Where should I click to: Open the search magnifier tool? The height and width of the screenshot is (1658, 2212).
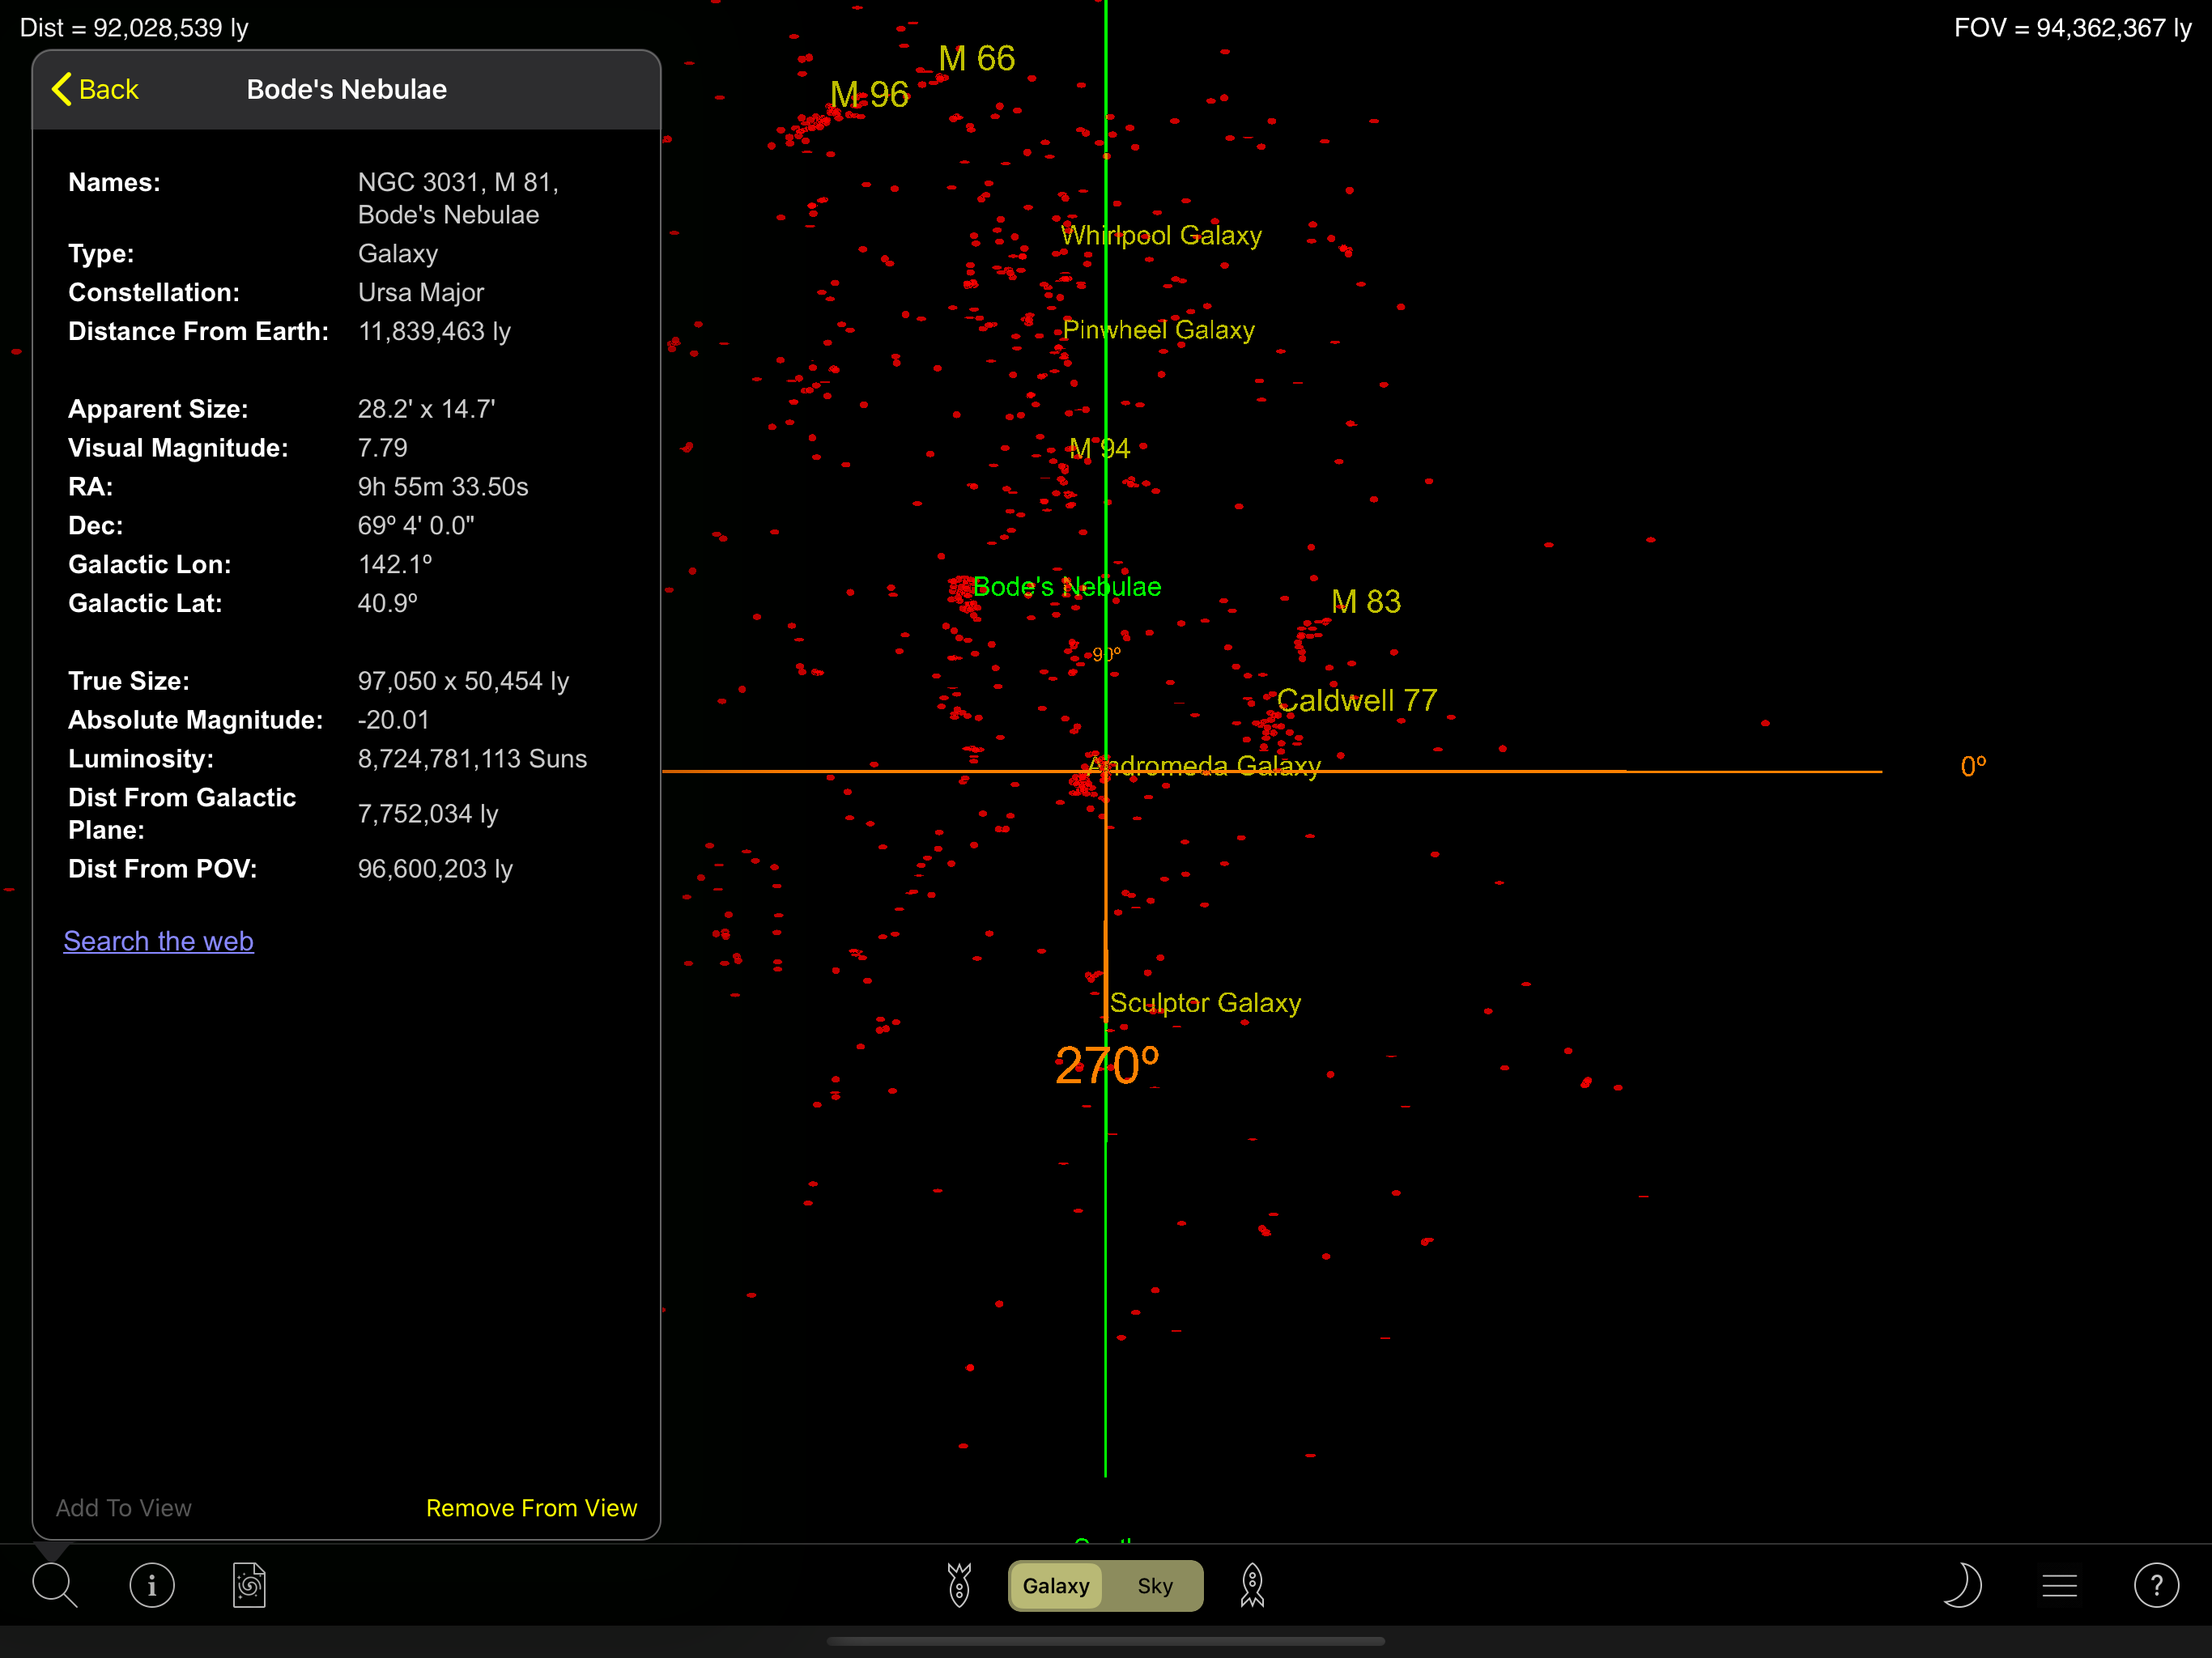(54, 1585)
